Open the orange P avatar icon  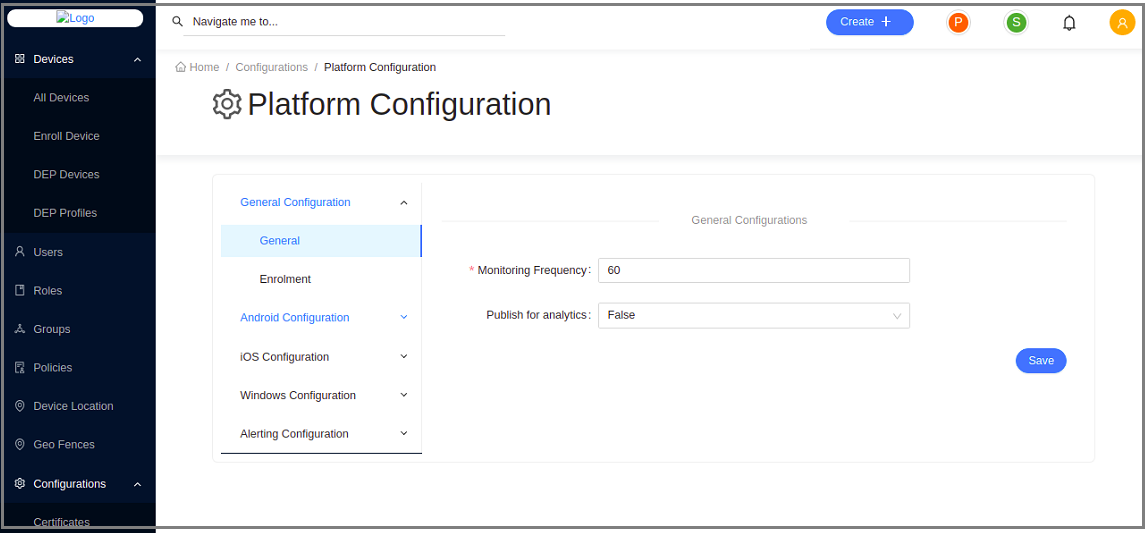coord(958,22)
